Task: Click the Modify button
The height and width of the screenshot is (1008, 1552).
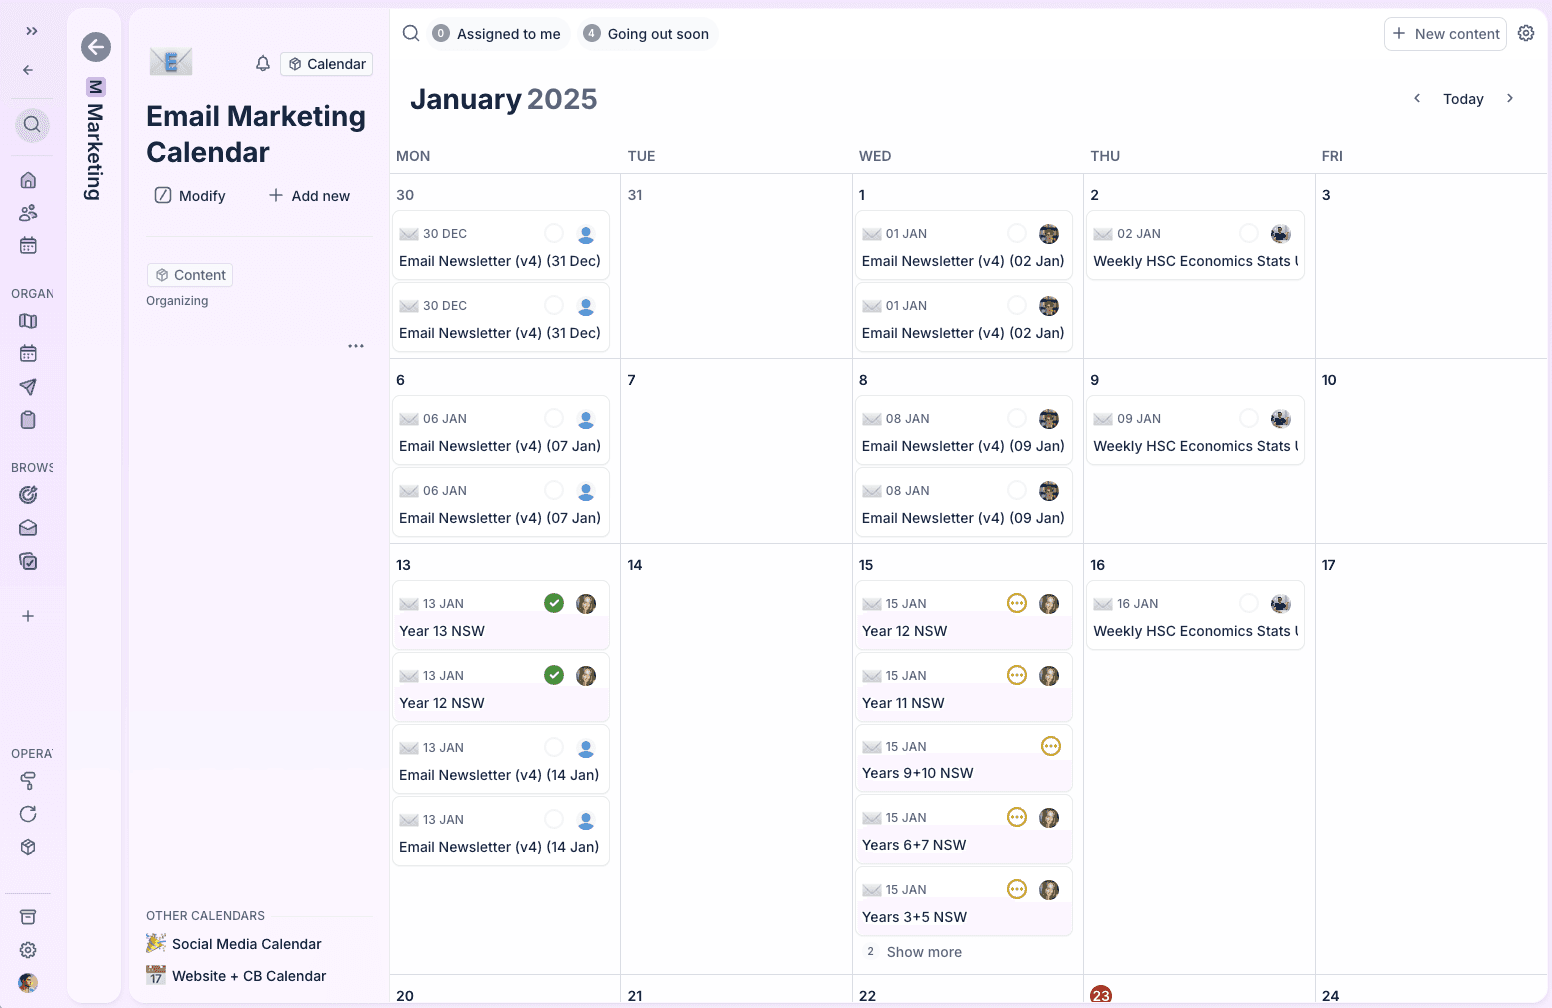Action: (190, 196)
